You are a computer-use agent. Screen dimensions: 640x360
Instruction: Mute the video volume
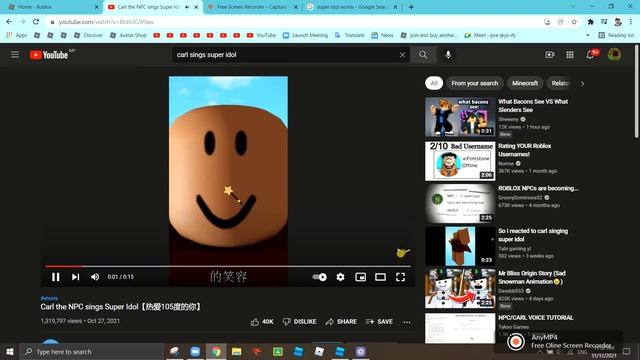95,277
